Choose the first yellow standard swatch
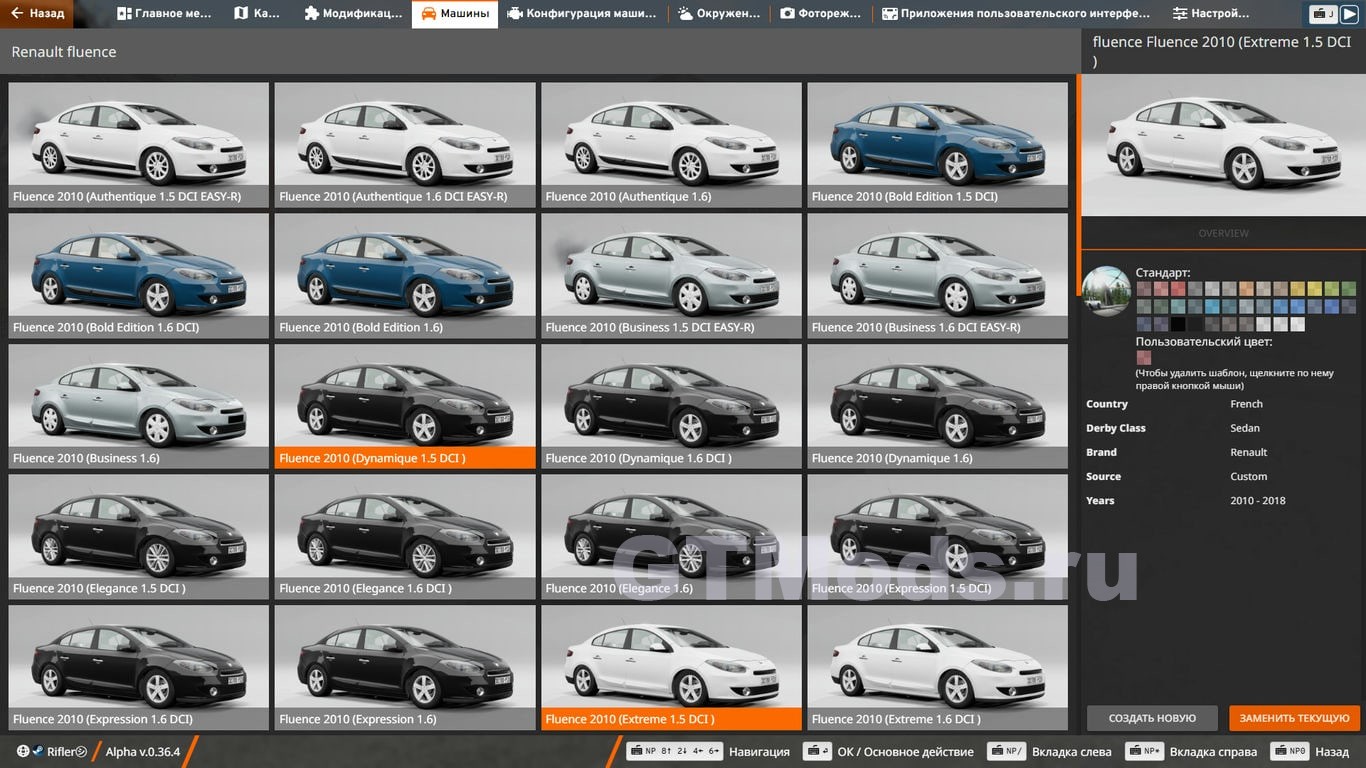 point(1298,289)
